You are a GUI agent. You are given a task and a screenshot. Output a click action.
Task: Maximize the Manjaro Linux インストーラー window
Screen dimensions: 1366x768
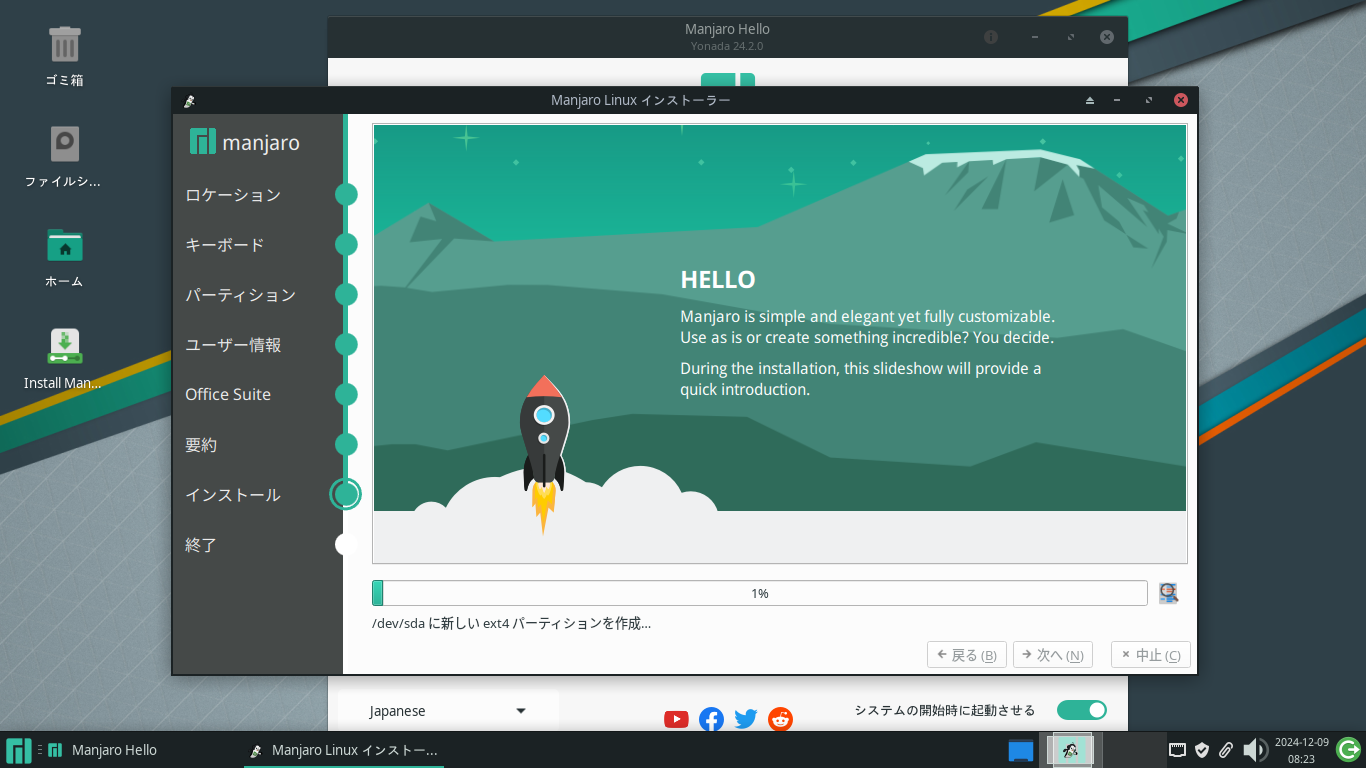click(1149, 100)
